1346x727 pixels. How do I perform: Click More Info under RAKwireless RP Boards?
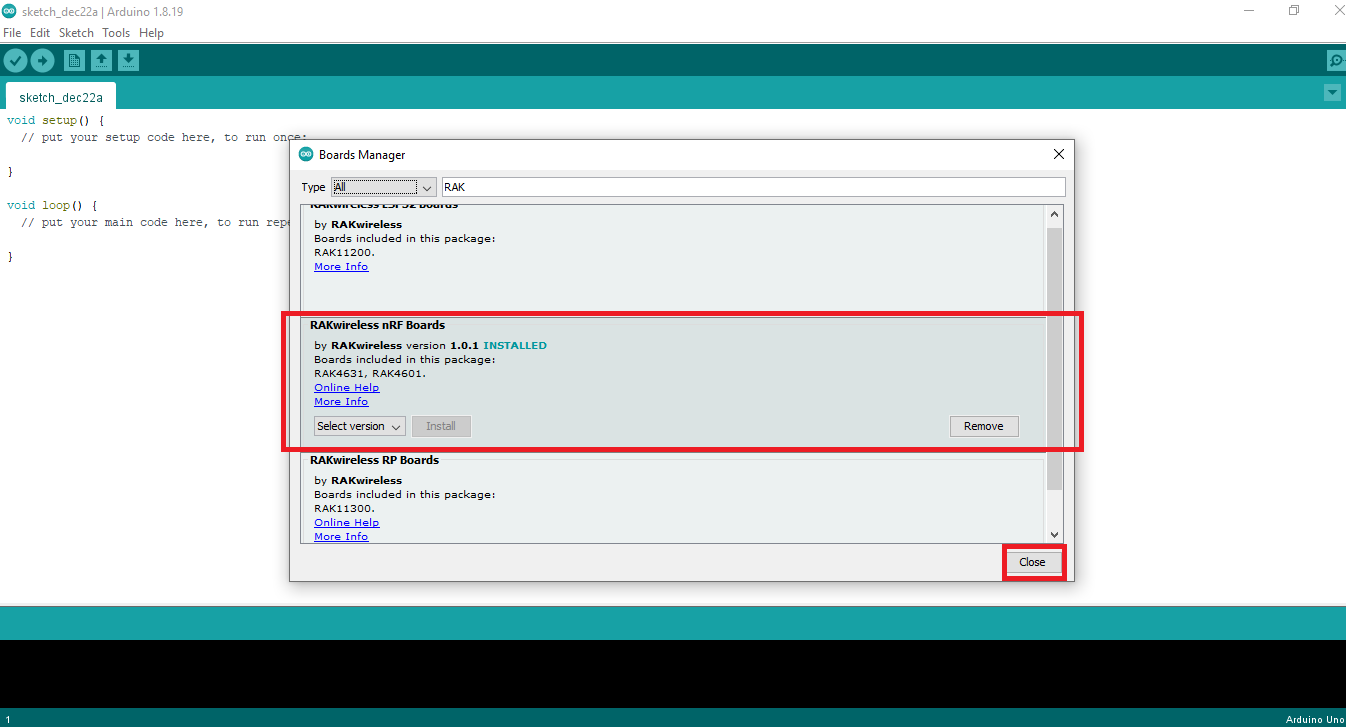coord(341,536)
